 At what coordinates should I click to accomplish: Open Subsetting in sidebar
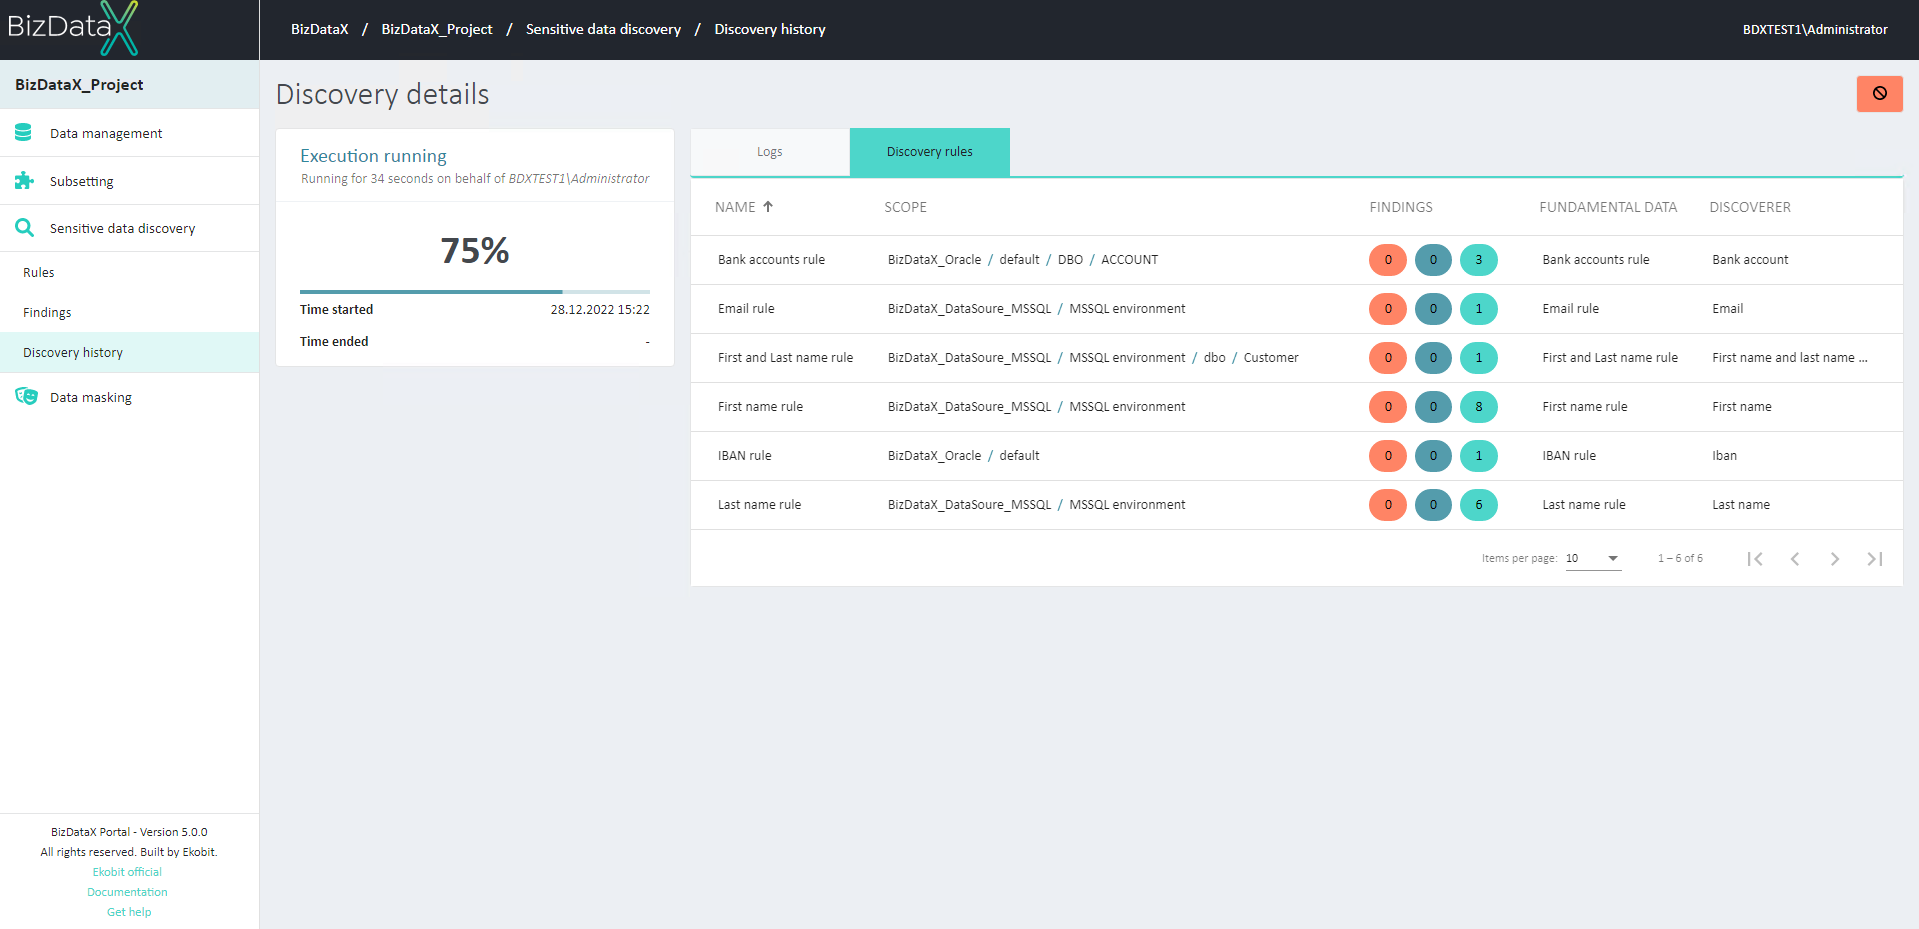pyautogui.click(x=129, y=181)
